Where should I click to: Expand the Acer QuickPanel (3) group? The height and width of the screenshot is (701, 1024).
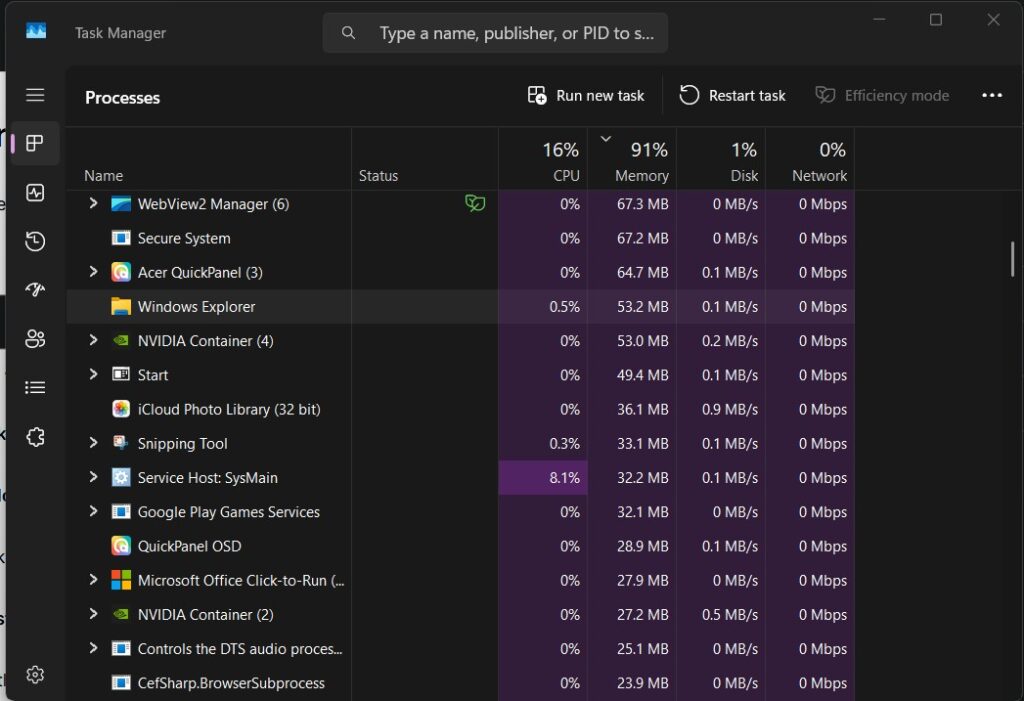pyautogui.click(x=93, y=272)
